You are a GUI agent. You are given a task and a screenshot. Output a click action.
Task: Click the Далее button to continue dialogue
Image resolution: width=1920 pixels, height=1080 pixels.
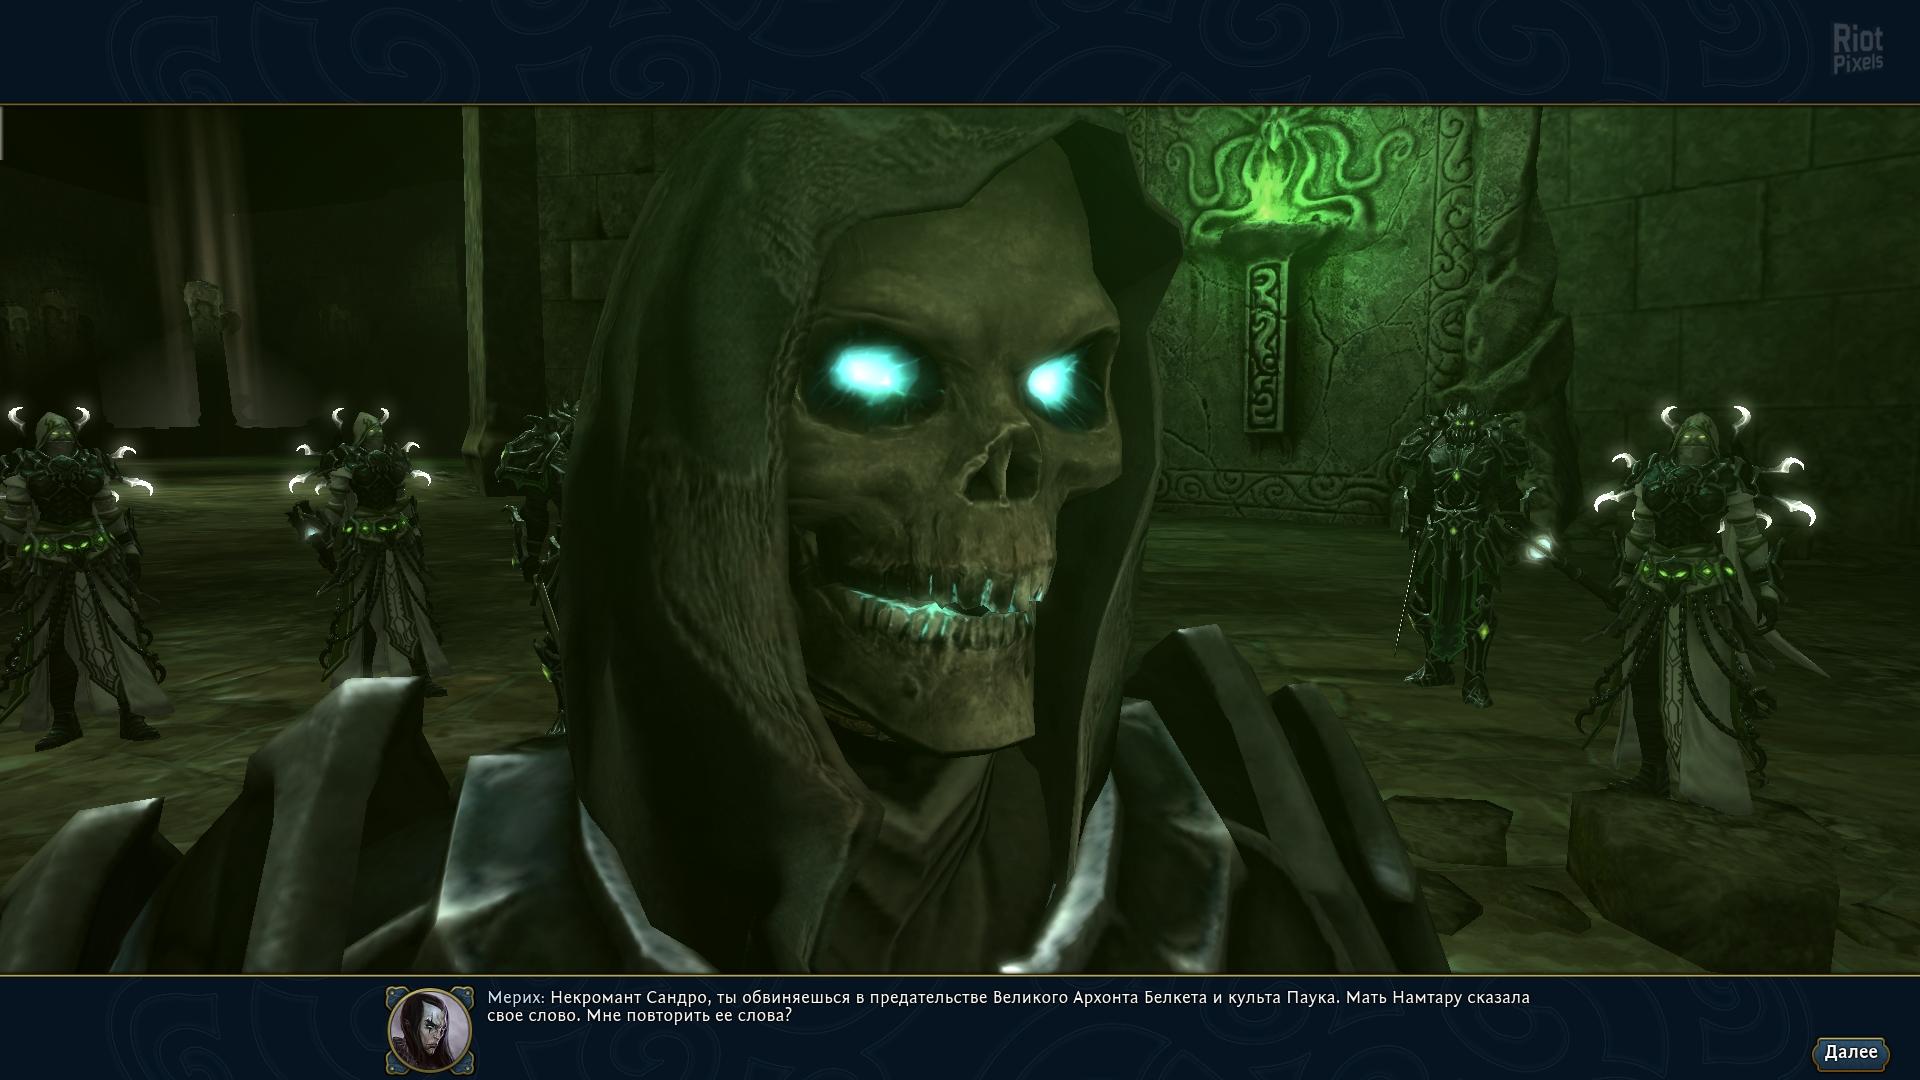point(1850,1052)
